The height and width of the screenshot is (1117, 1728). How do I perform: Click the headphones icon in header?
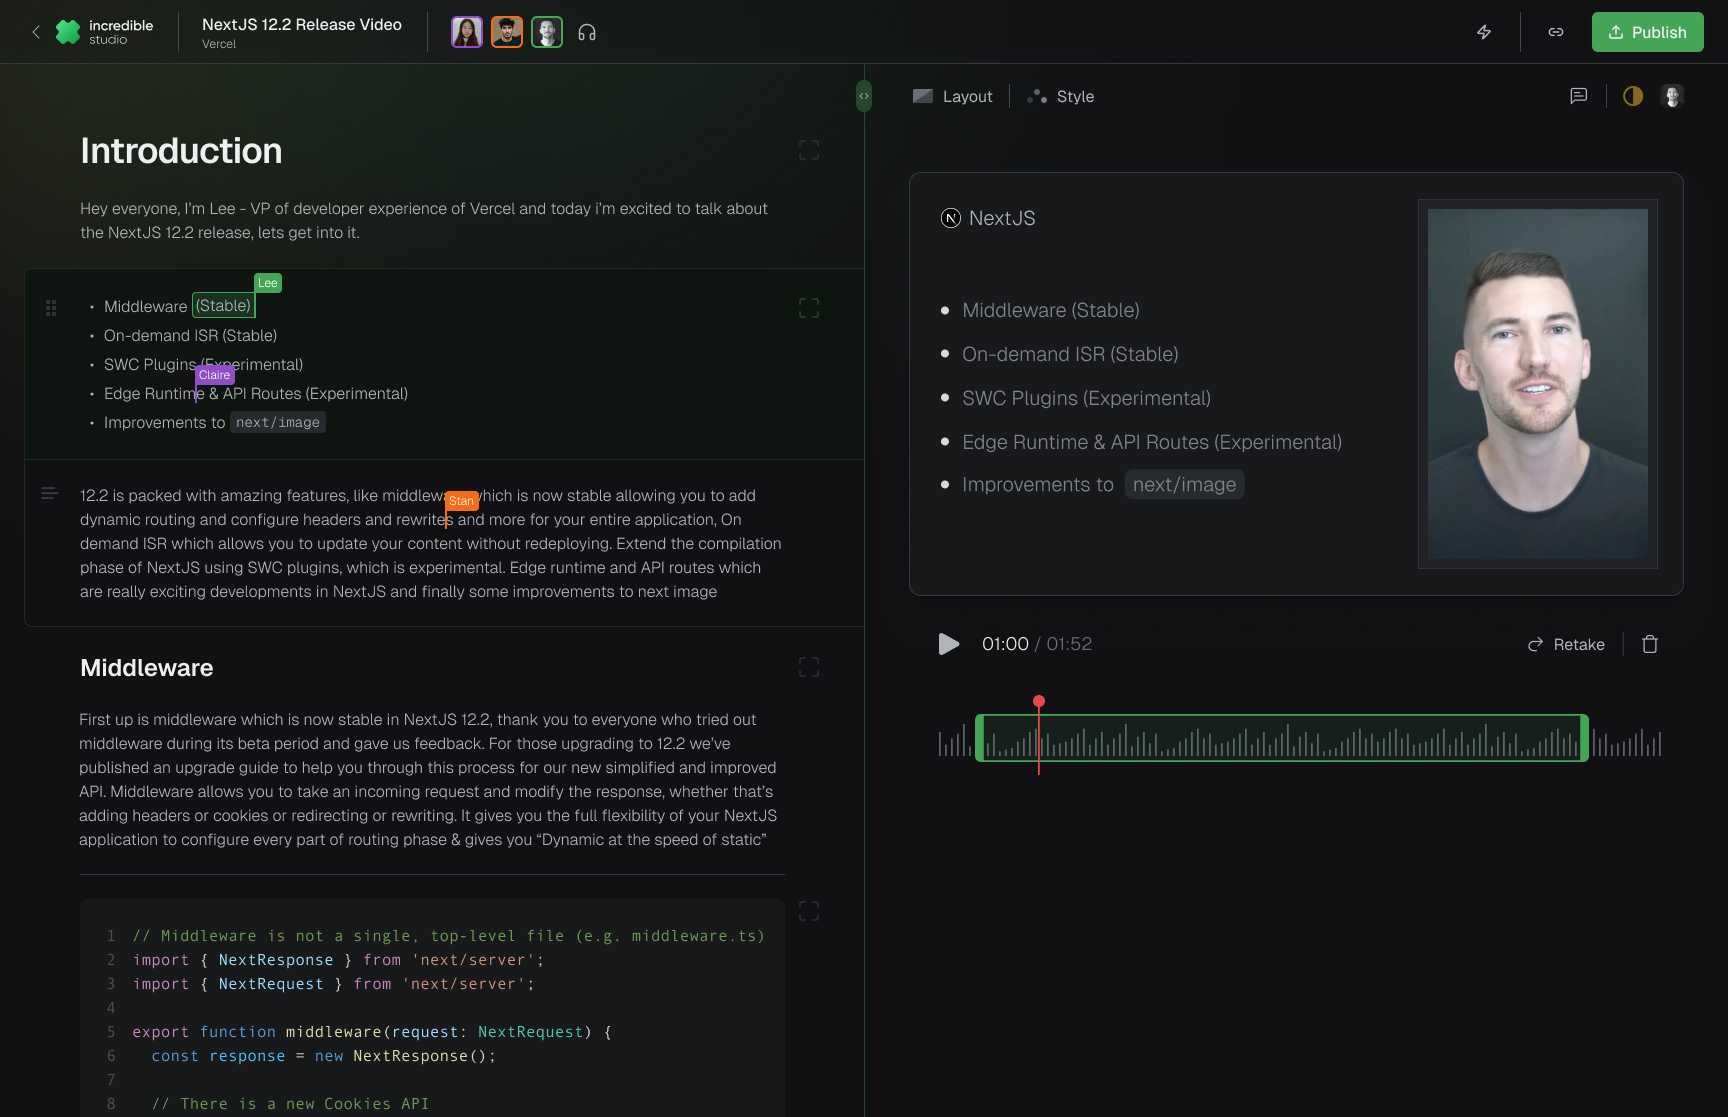(587, 33)
